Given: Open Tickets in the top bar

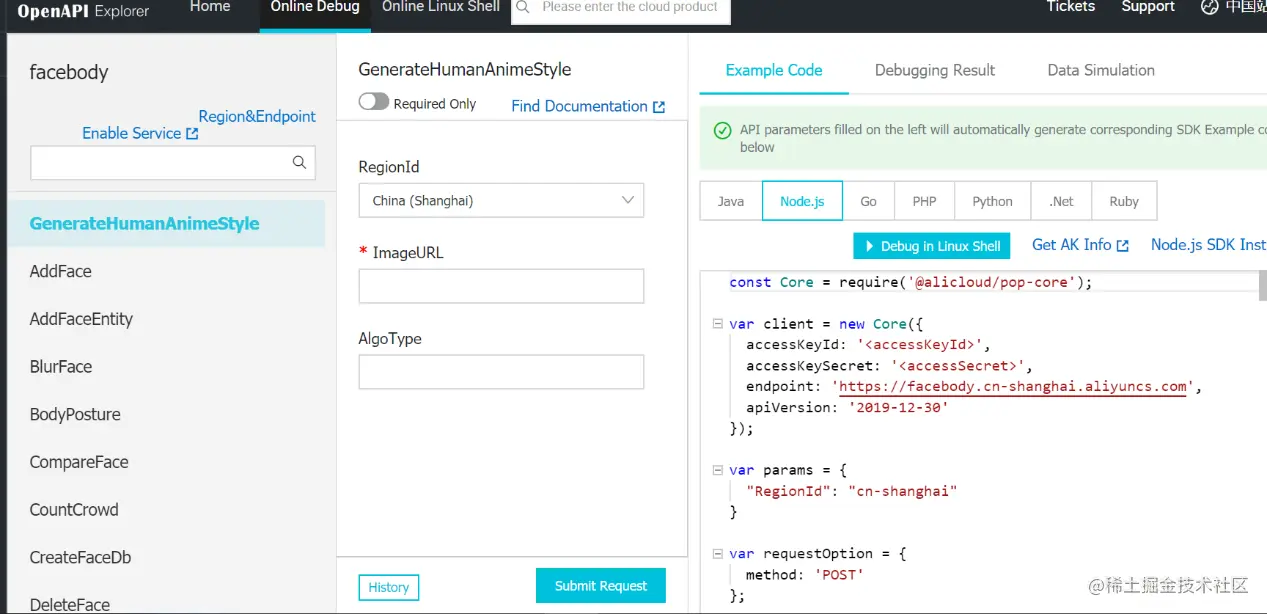Looking at the screenshot, I should pos(1071,7).
